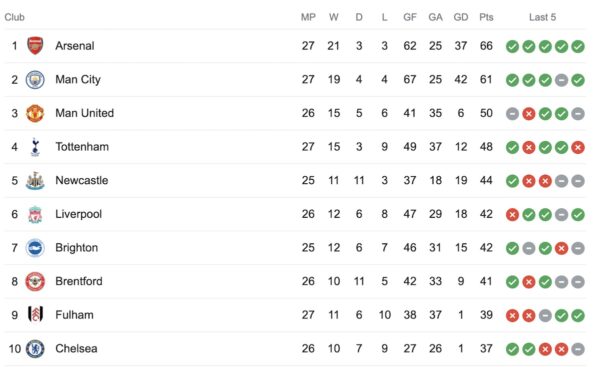
Task: Open the Arsenal team link
Action: 75,46
